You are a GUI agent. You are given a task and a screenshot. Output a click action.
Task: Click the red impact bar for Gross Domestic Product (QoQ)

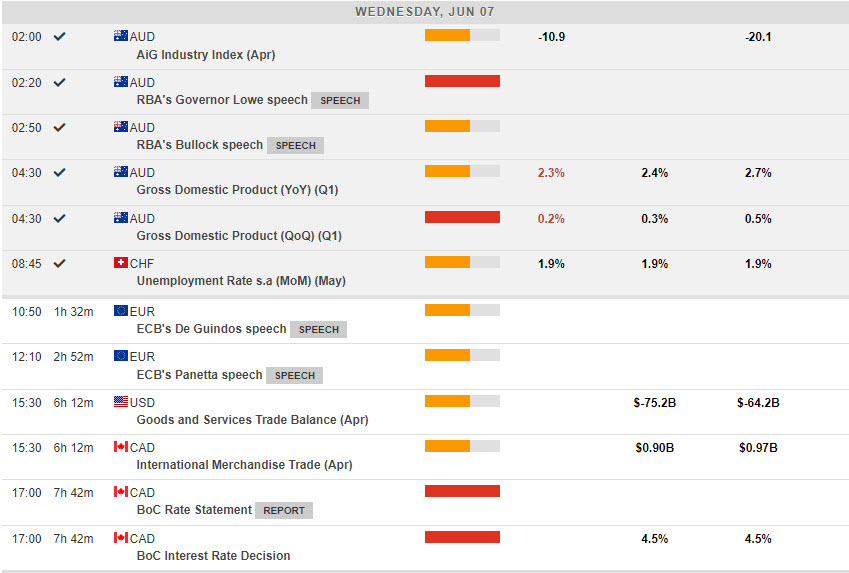[x=462, y=217]
